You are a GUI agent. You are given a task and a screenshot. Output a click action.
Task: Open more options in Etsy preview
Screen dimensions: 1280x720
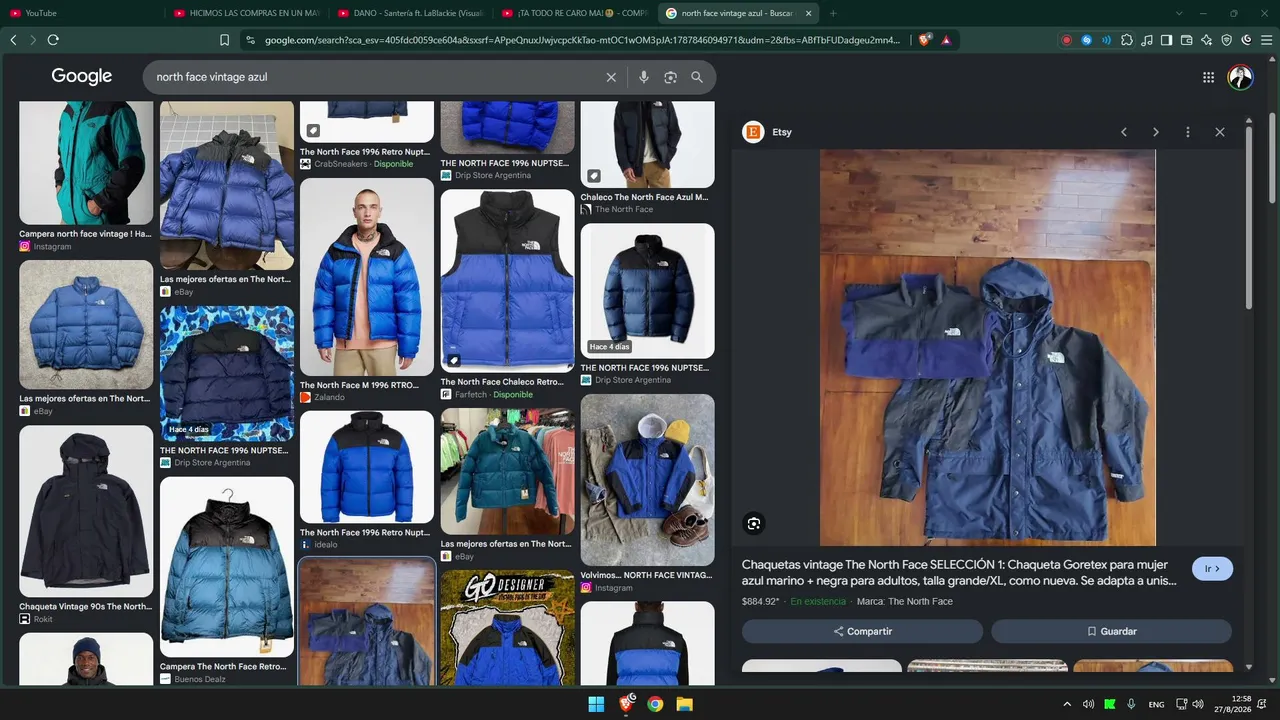(x=1188, y=132)
